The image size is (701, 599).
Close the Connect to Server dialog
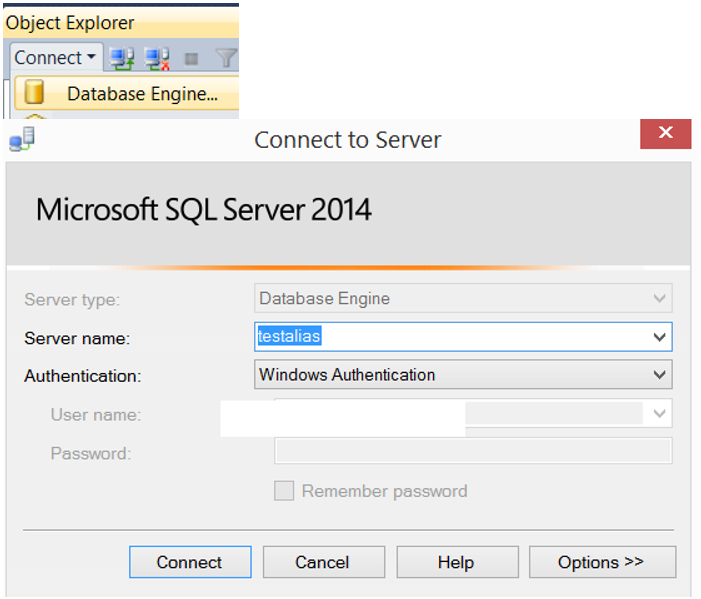point(665,134)
